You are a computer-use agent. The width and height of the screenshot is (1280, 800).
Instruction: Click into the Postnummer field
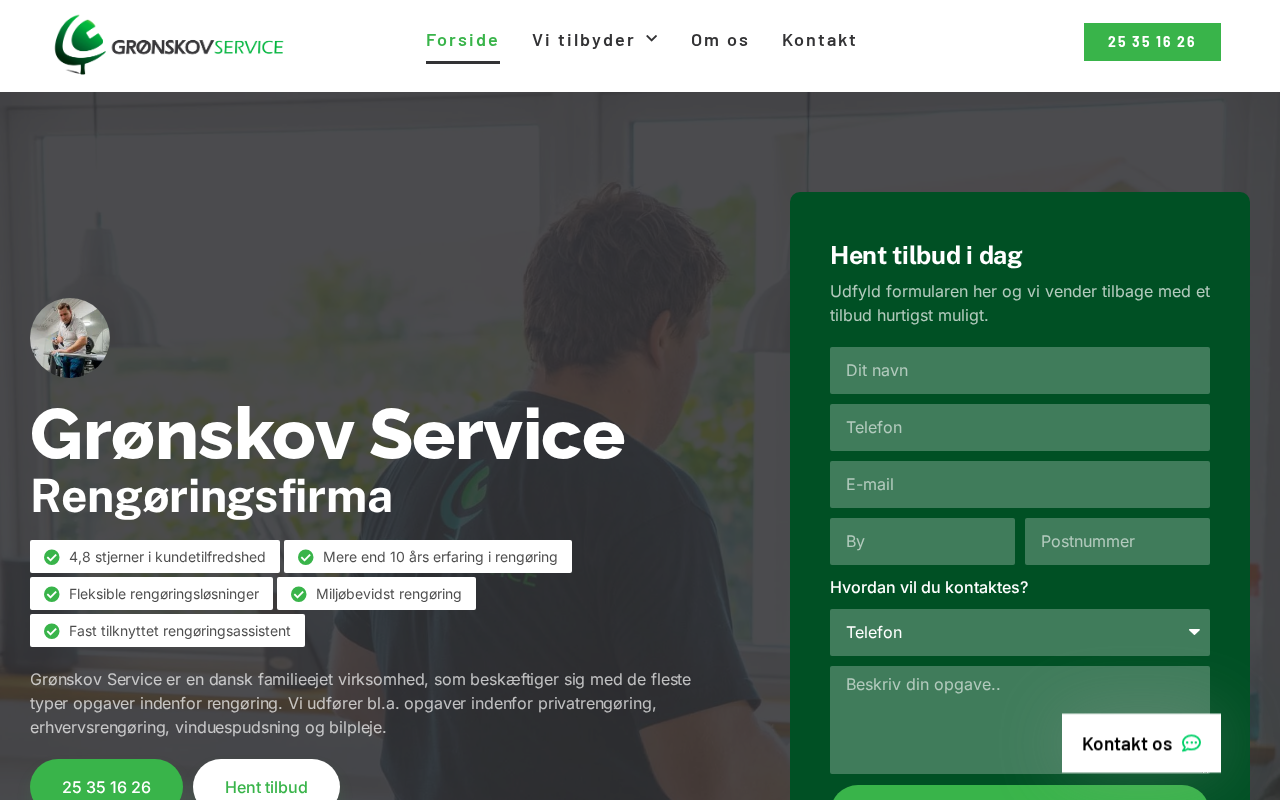point(1117,541)
